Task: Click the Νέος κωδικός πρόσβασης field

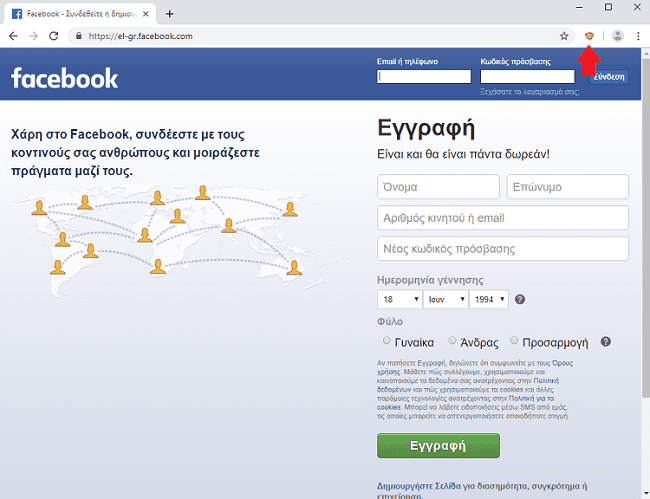Action: 503,249
